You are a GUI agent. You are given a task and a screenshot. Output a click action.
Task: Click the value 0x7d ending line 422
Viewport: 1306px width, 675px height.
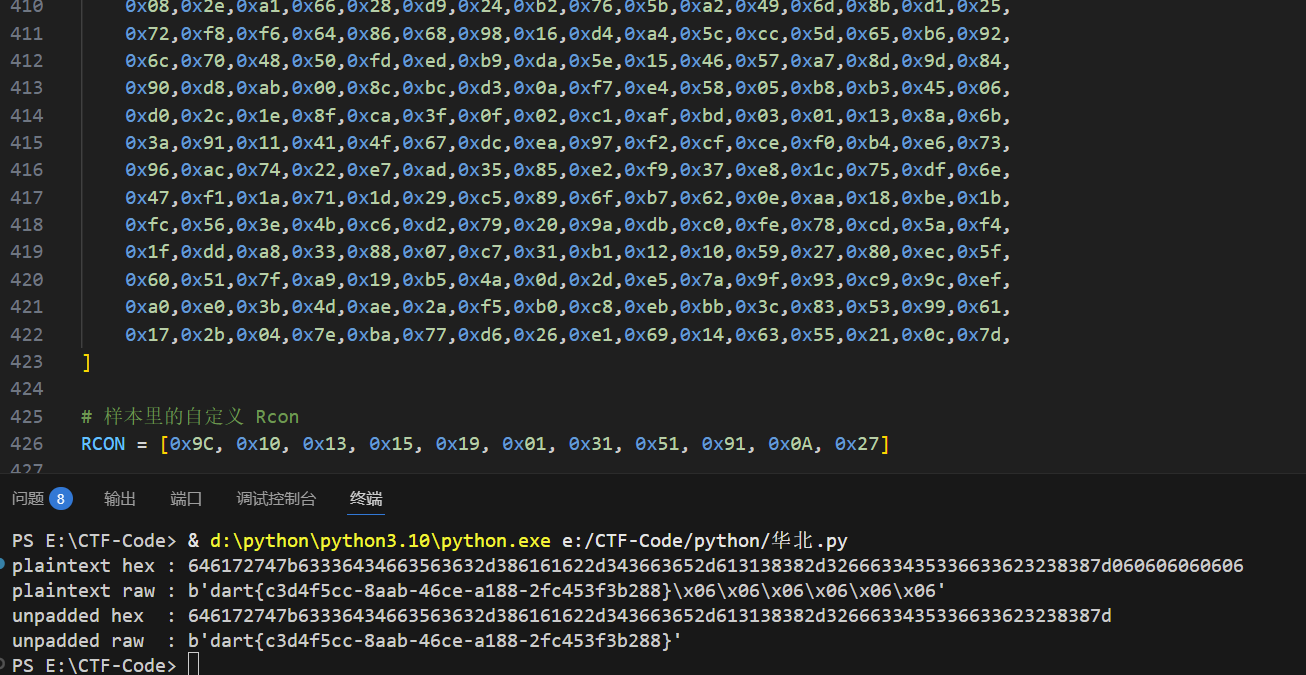(x=979, y=334)
